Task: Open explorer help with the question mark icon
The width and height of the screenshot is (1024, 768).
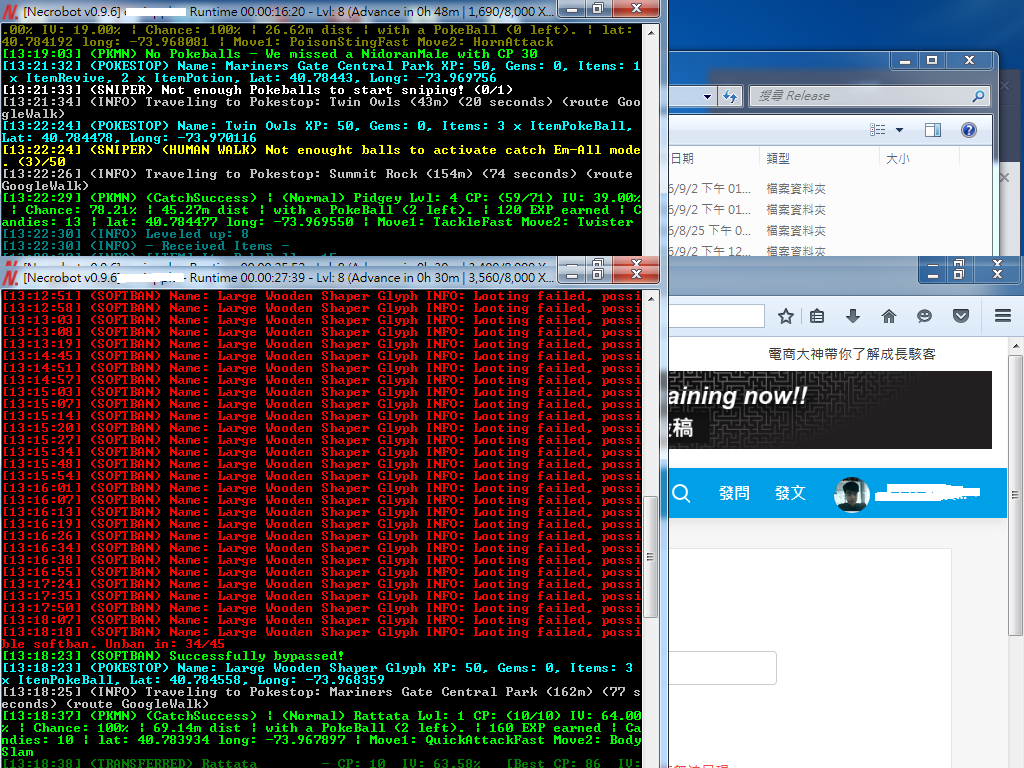Action: tap(968, 130)
